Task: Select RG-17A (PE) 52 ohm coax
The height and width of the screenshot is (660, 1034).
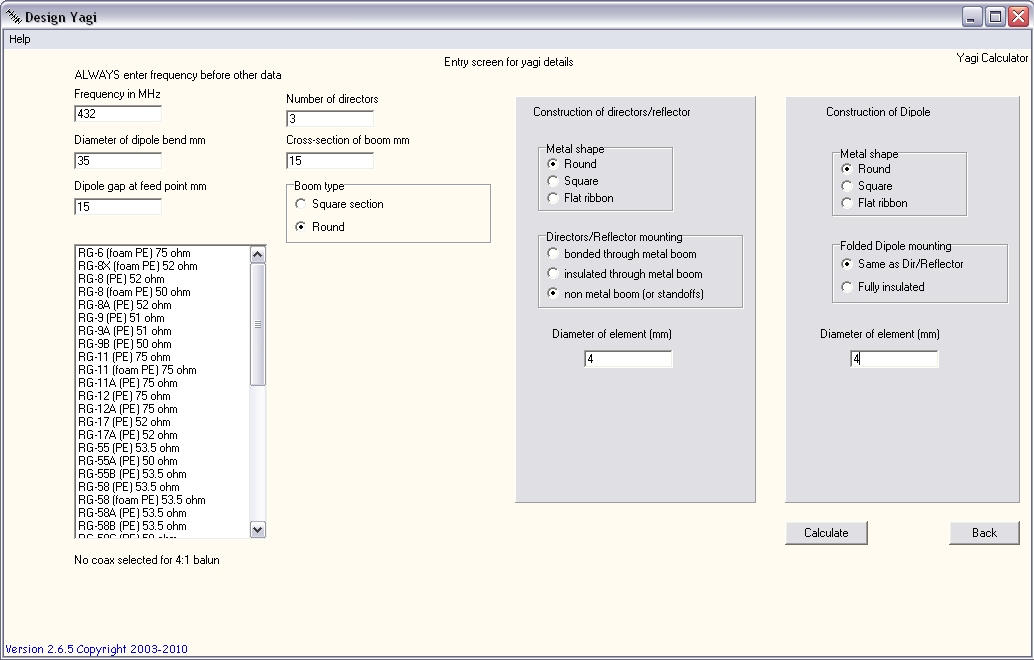Action: coord(162,435)
